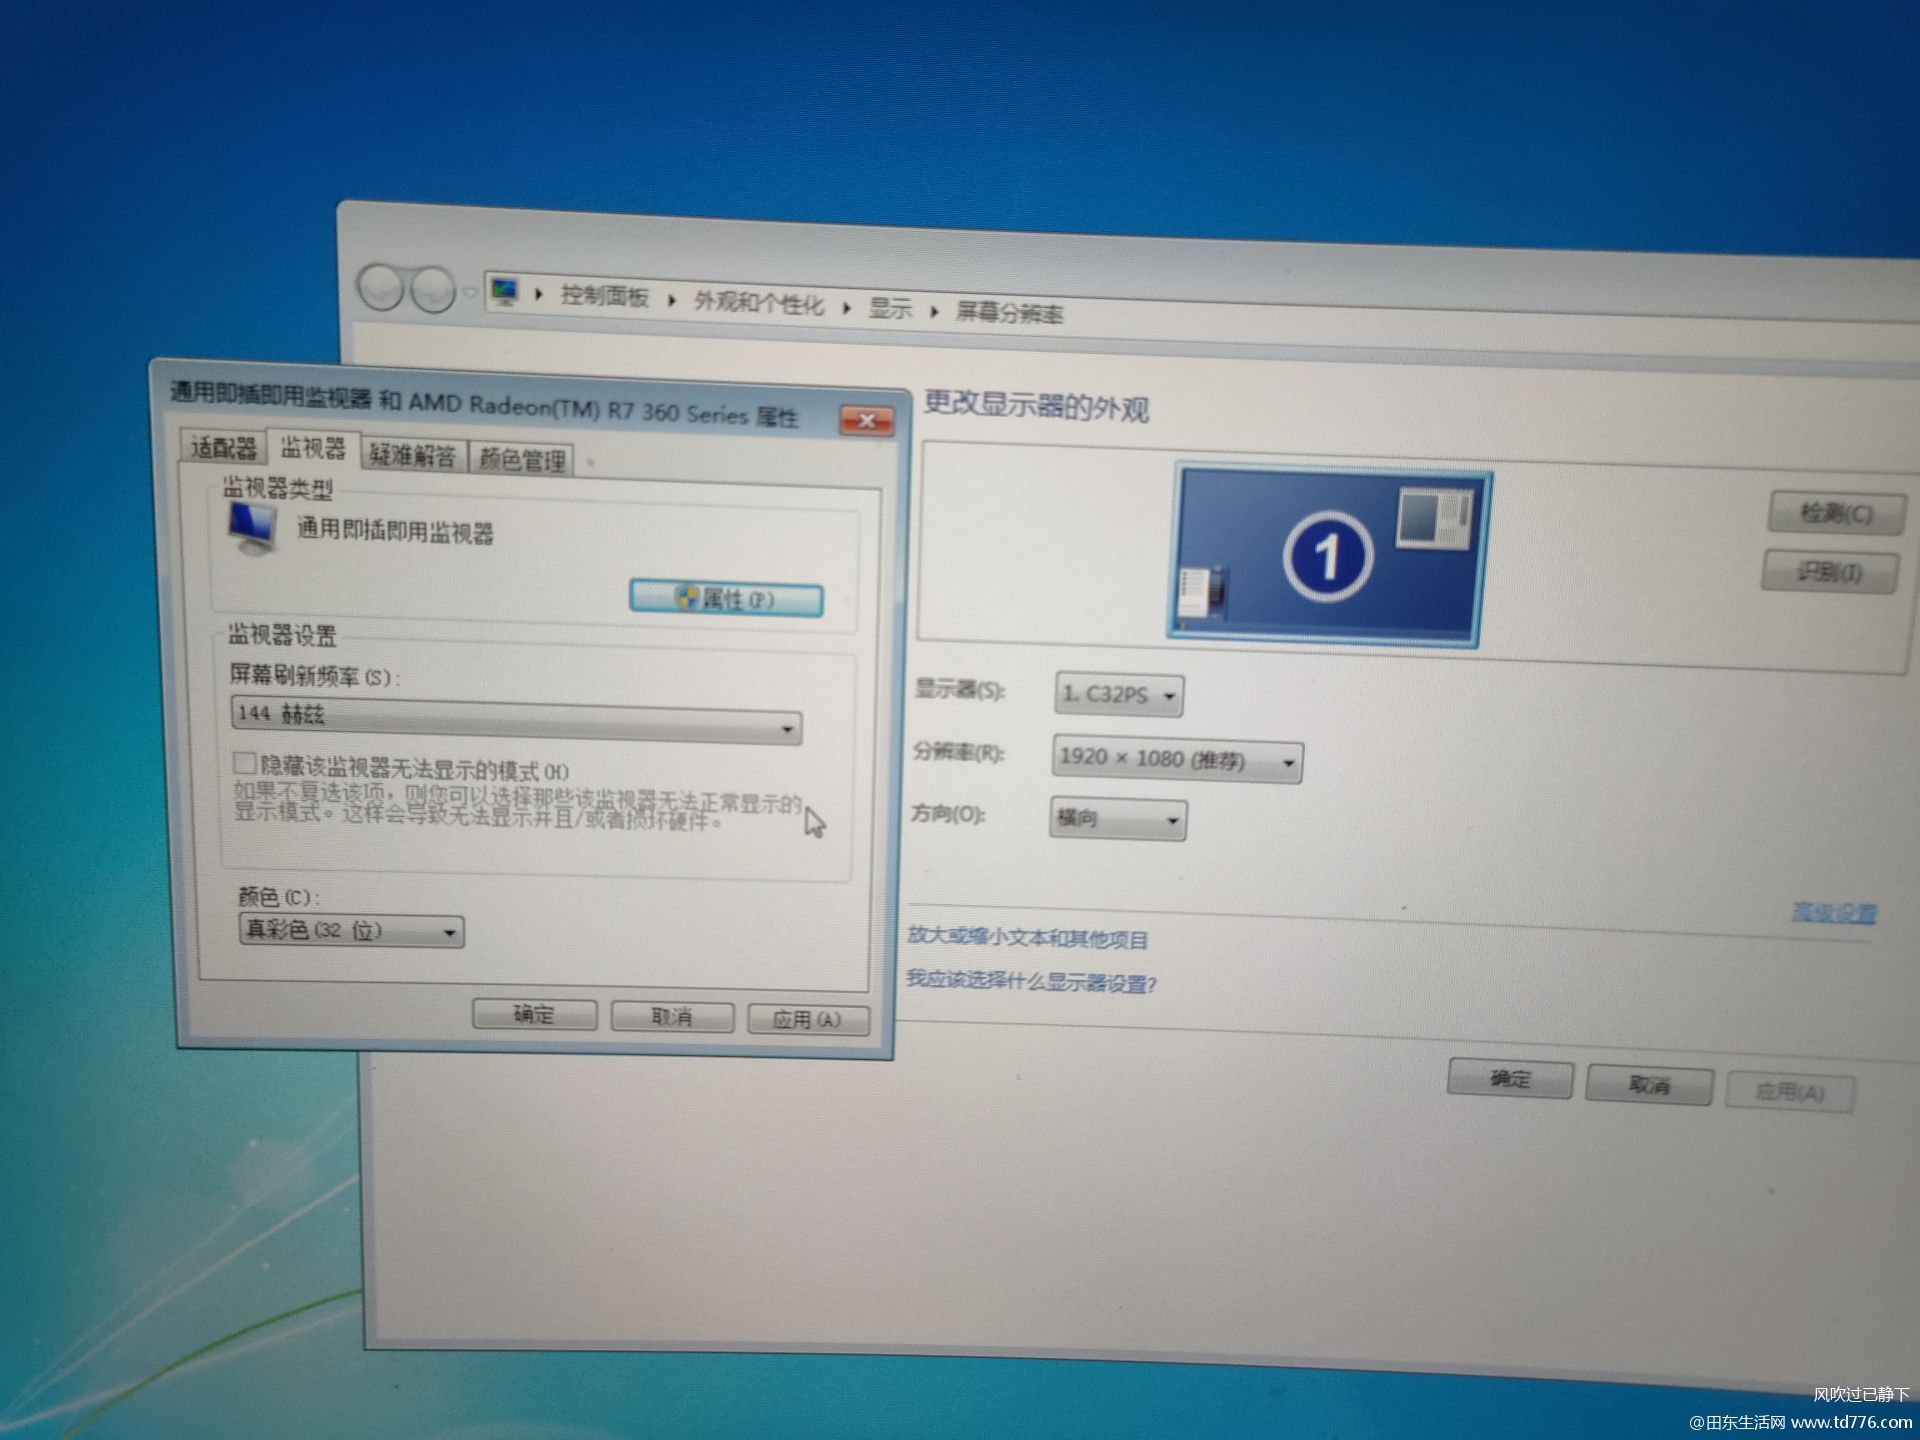Toggle 隐藏该监视器无法显示的模式 checkbox

244,764
